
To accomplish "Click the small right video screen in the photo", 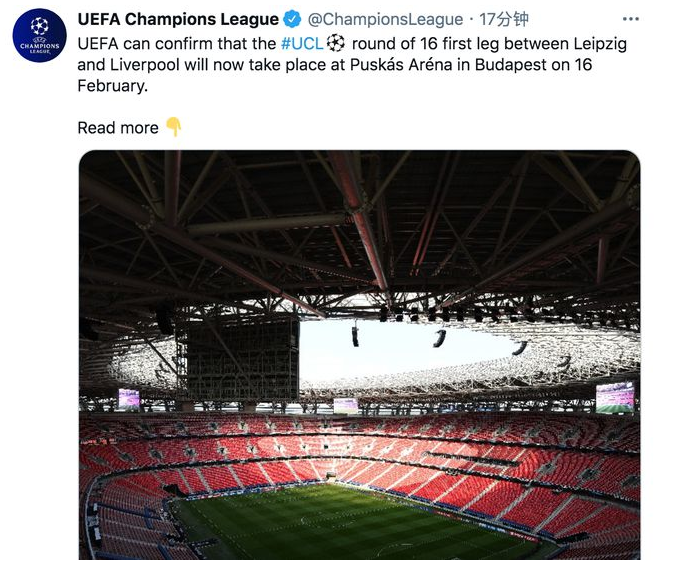I will pyautogui.click(x=614, y=396).
